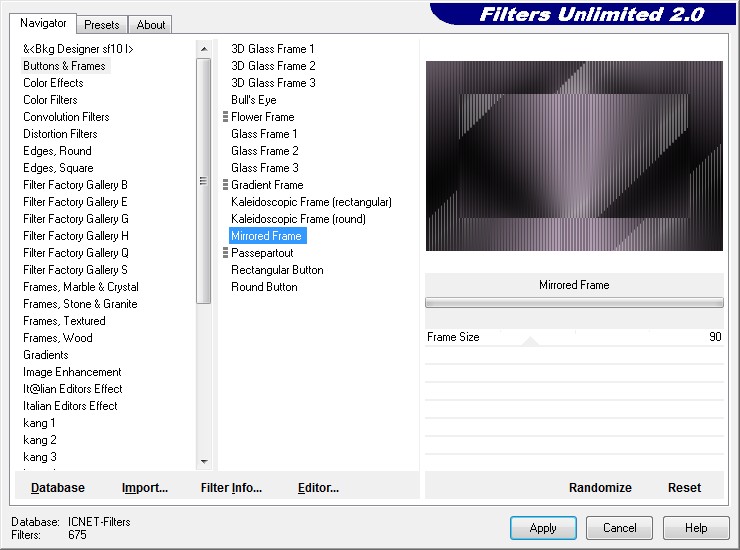Choose Kaleidoscopic Frame (round)
Viewport: 740px width, 550px height.
298,219
